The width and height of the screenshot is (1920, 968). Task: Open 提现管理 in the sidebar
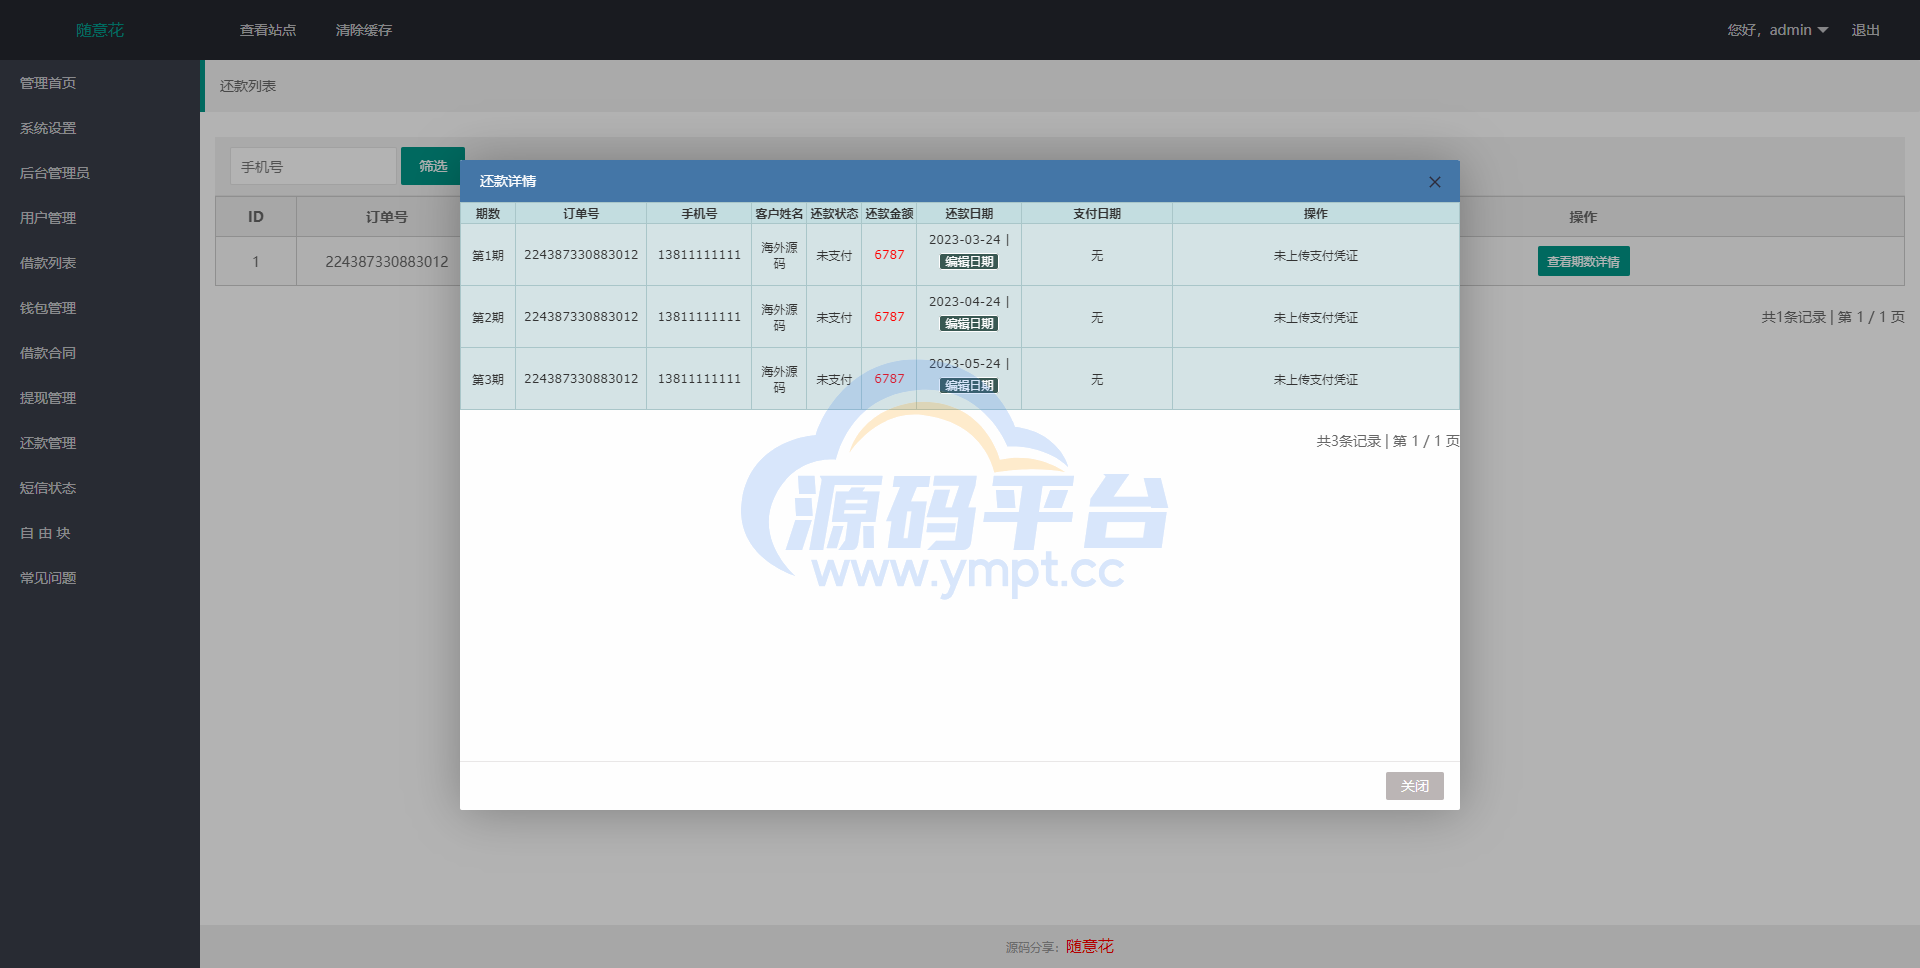click(x=48, y=398)
